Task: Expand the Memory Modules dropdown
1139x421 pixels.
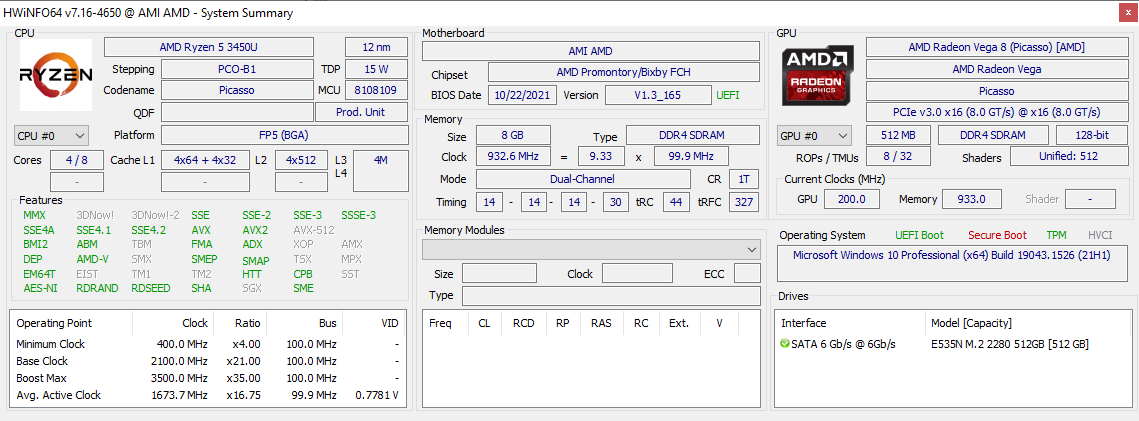Action: tap(591, 250)
